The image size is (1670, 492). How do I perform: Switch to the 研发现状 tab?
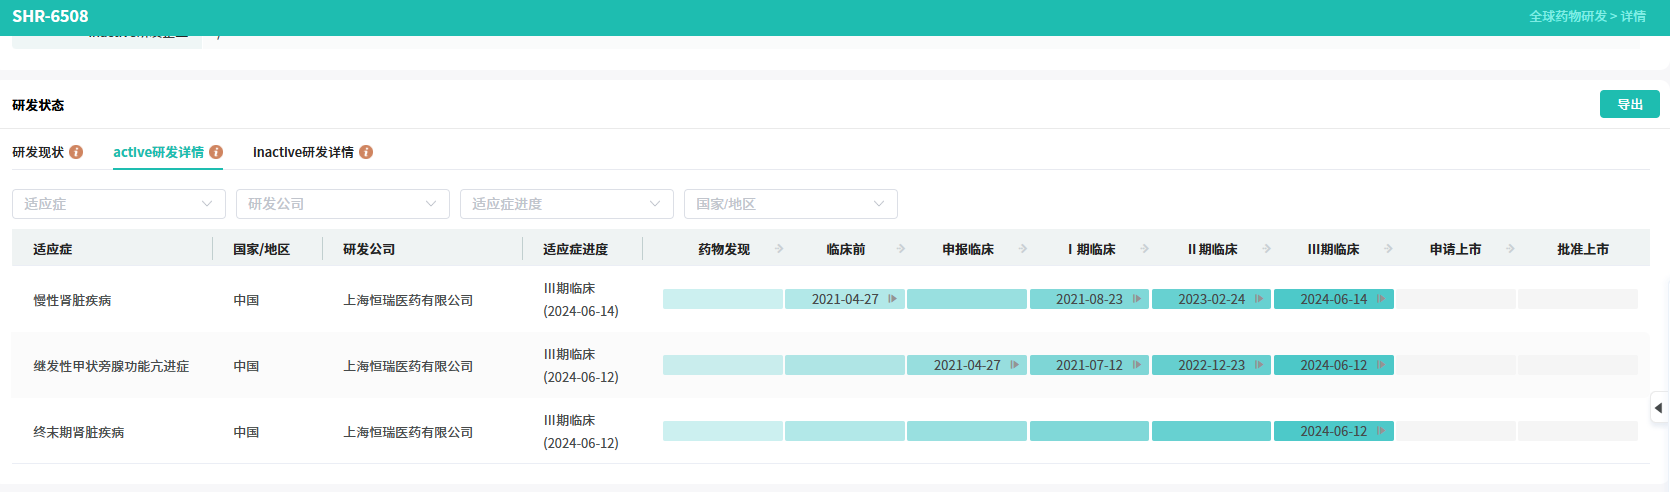tap(38, 152)
